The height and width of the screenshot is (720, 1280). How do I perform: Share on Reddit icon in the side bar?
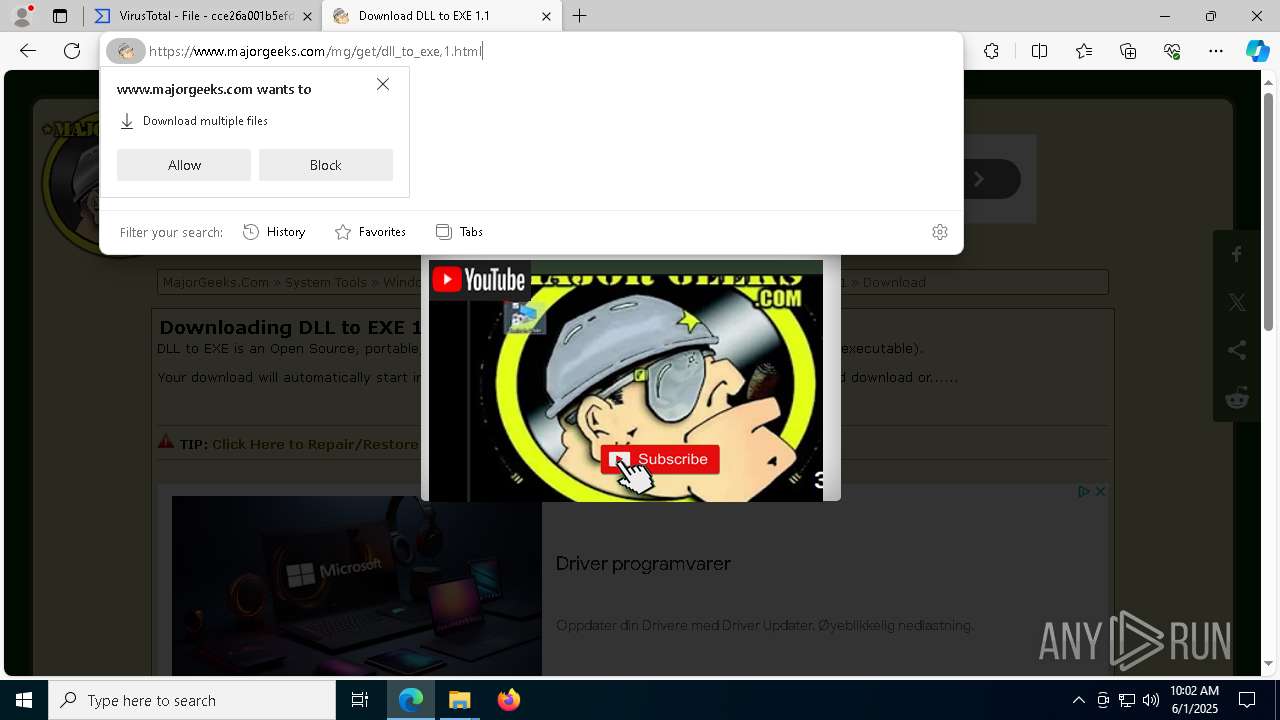(x=1237, y=398)
